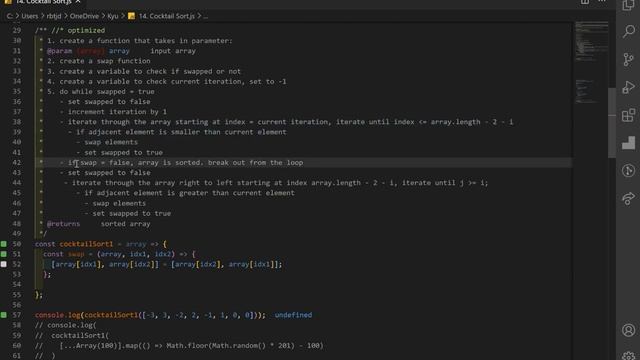
Task: Click the staircase-shaped activity bar icon
Action: coord(629,143)
